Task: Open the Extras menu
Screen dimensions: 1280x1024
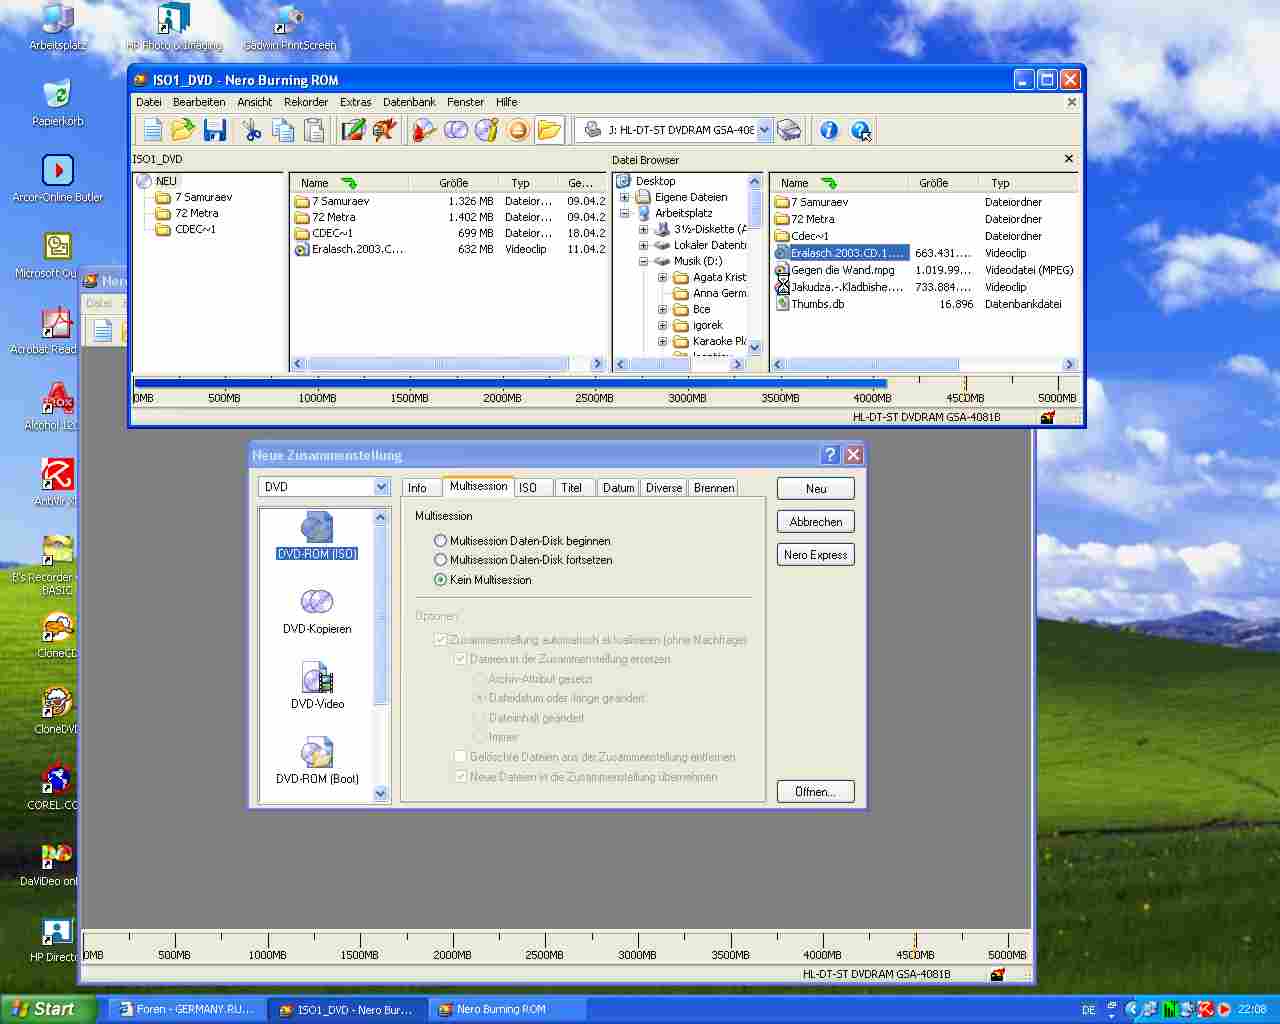Action: click(355, 102)
